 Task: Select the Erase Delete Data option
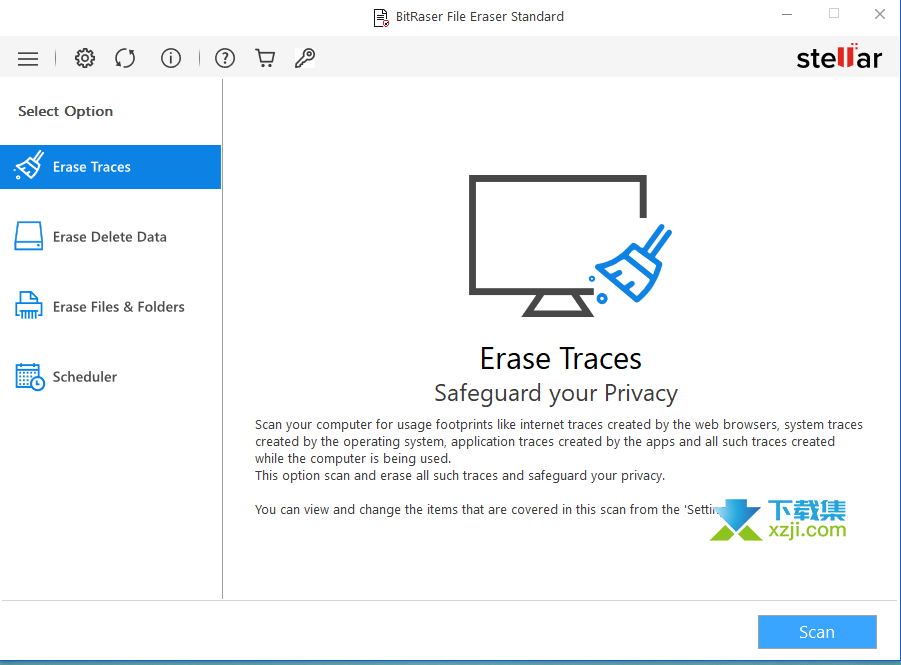coord(110,237)
